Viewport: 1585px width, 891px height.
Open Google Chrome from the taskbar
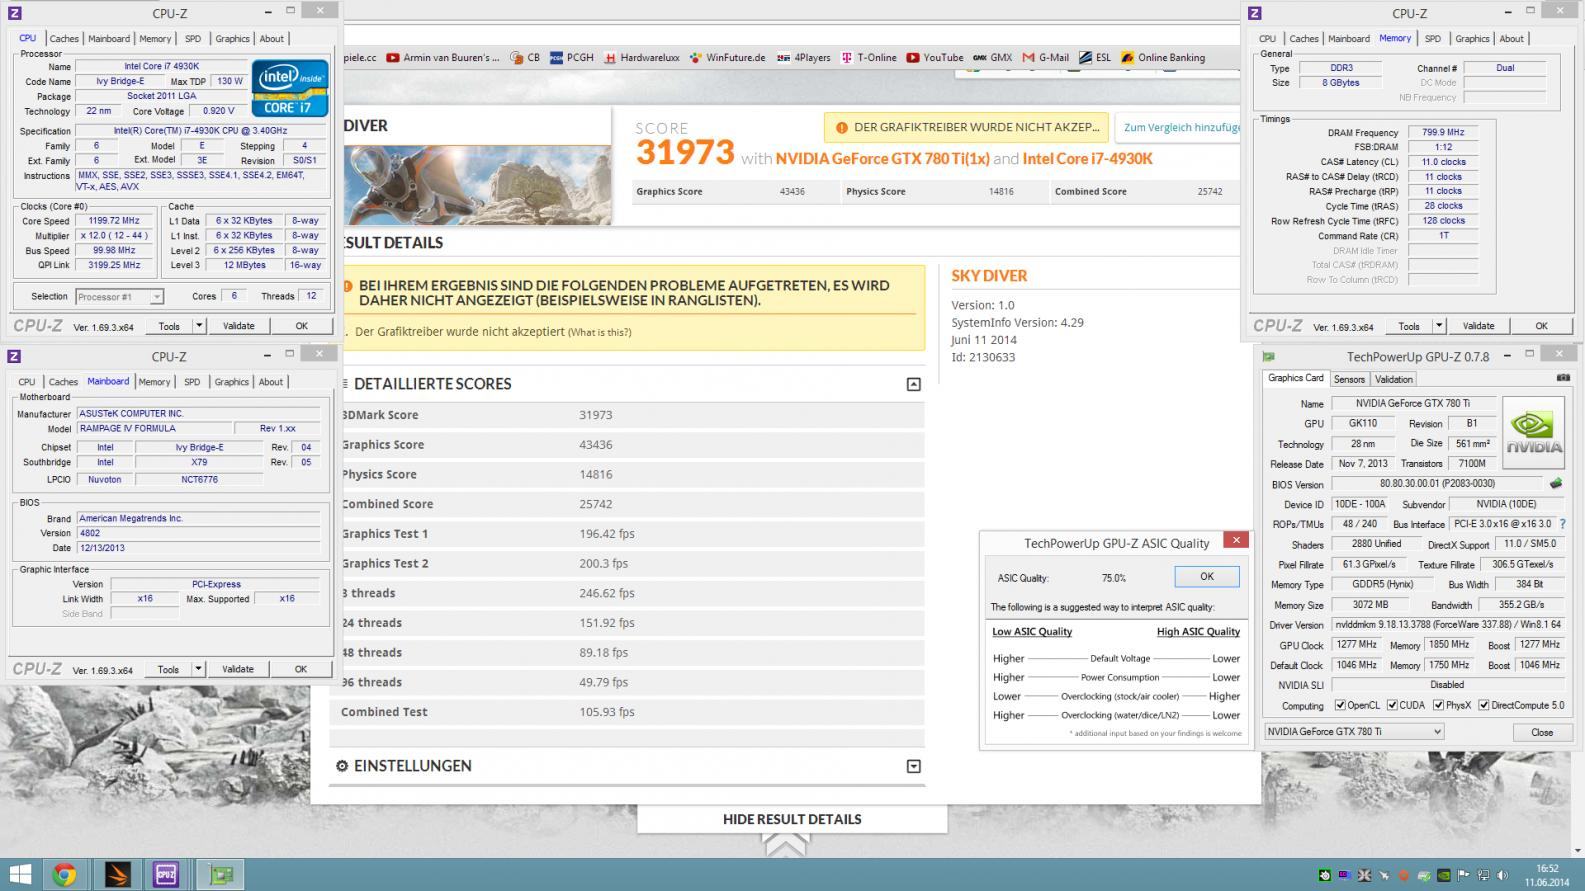64,875
